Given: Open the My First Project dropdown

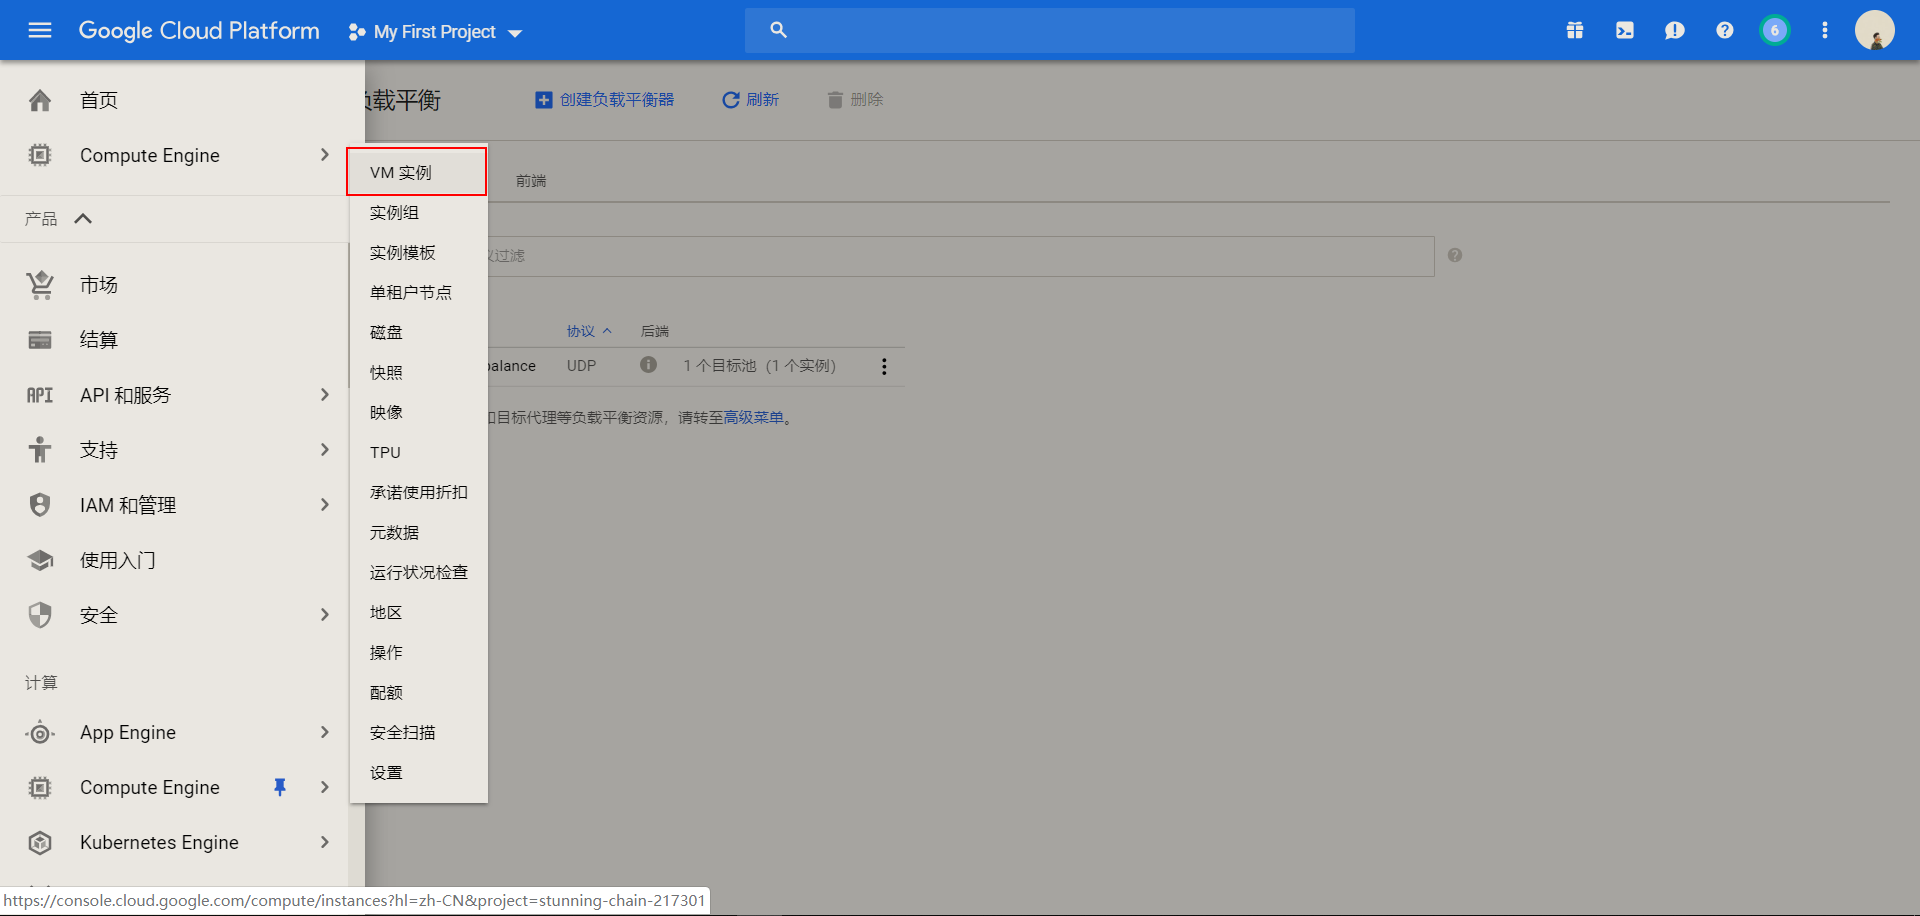Looking at the screenshot, I should 436,32.
